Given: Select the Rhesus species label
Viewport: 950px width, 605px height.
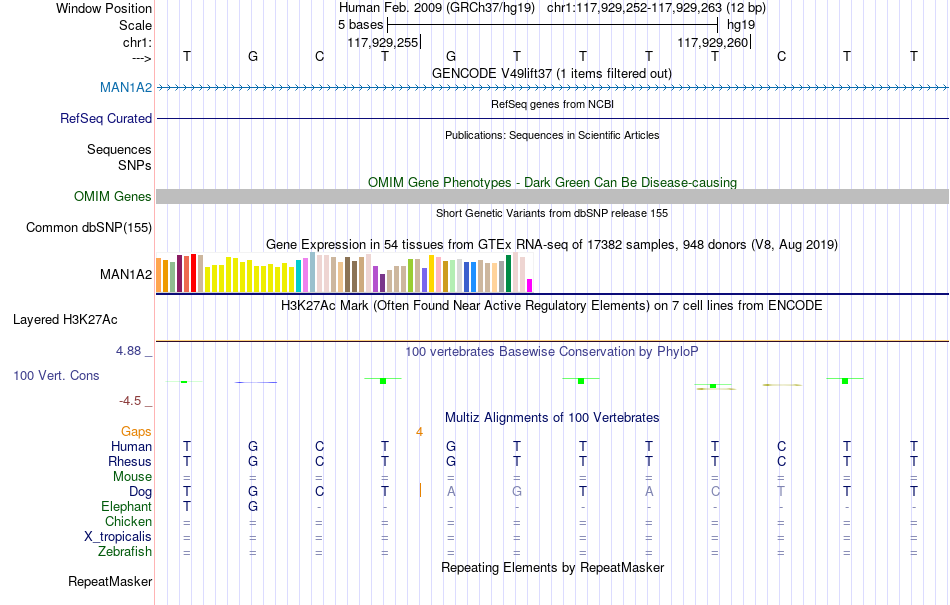Looking at the screenshot, I should (130, 461).
